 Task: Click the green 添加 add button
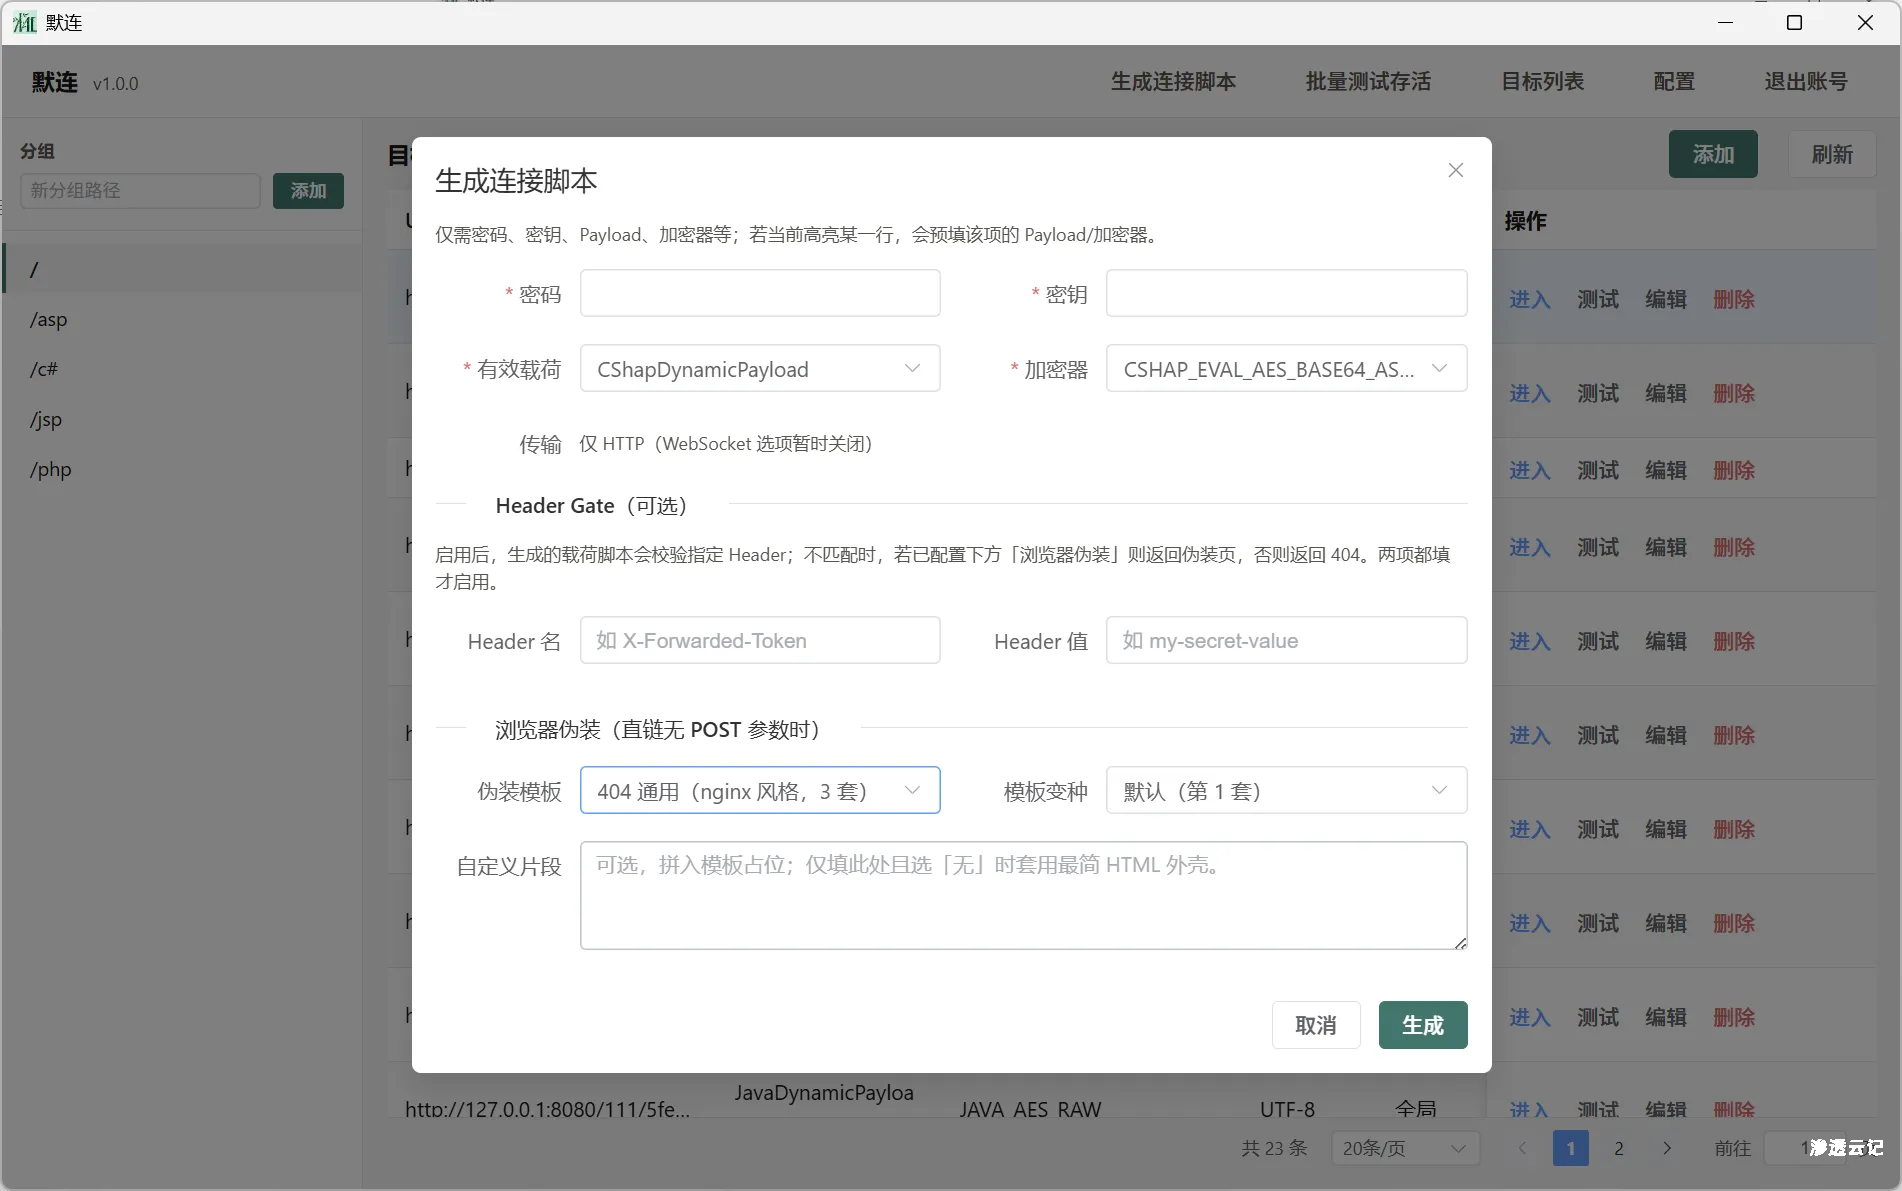click(1712, 154)
